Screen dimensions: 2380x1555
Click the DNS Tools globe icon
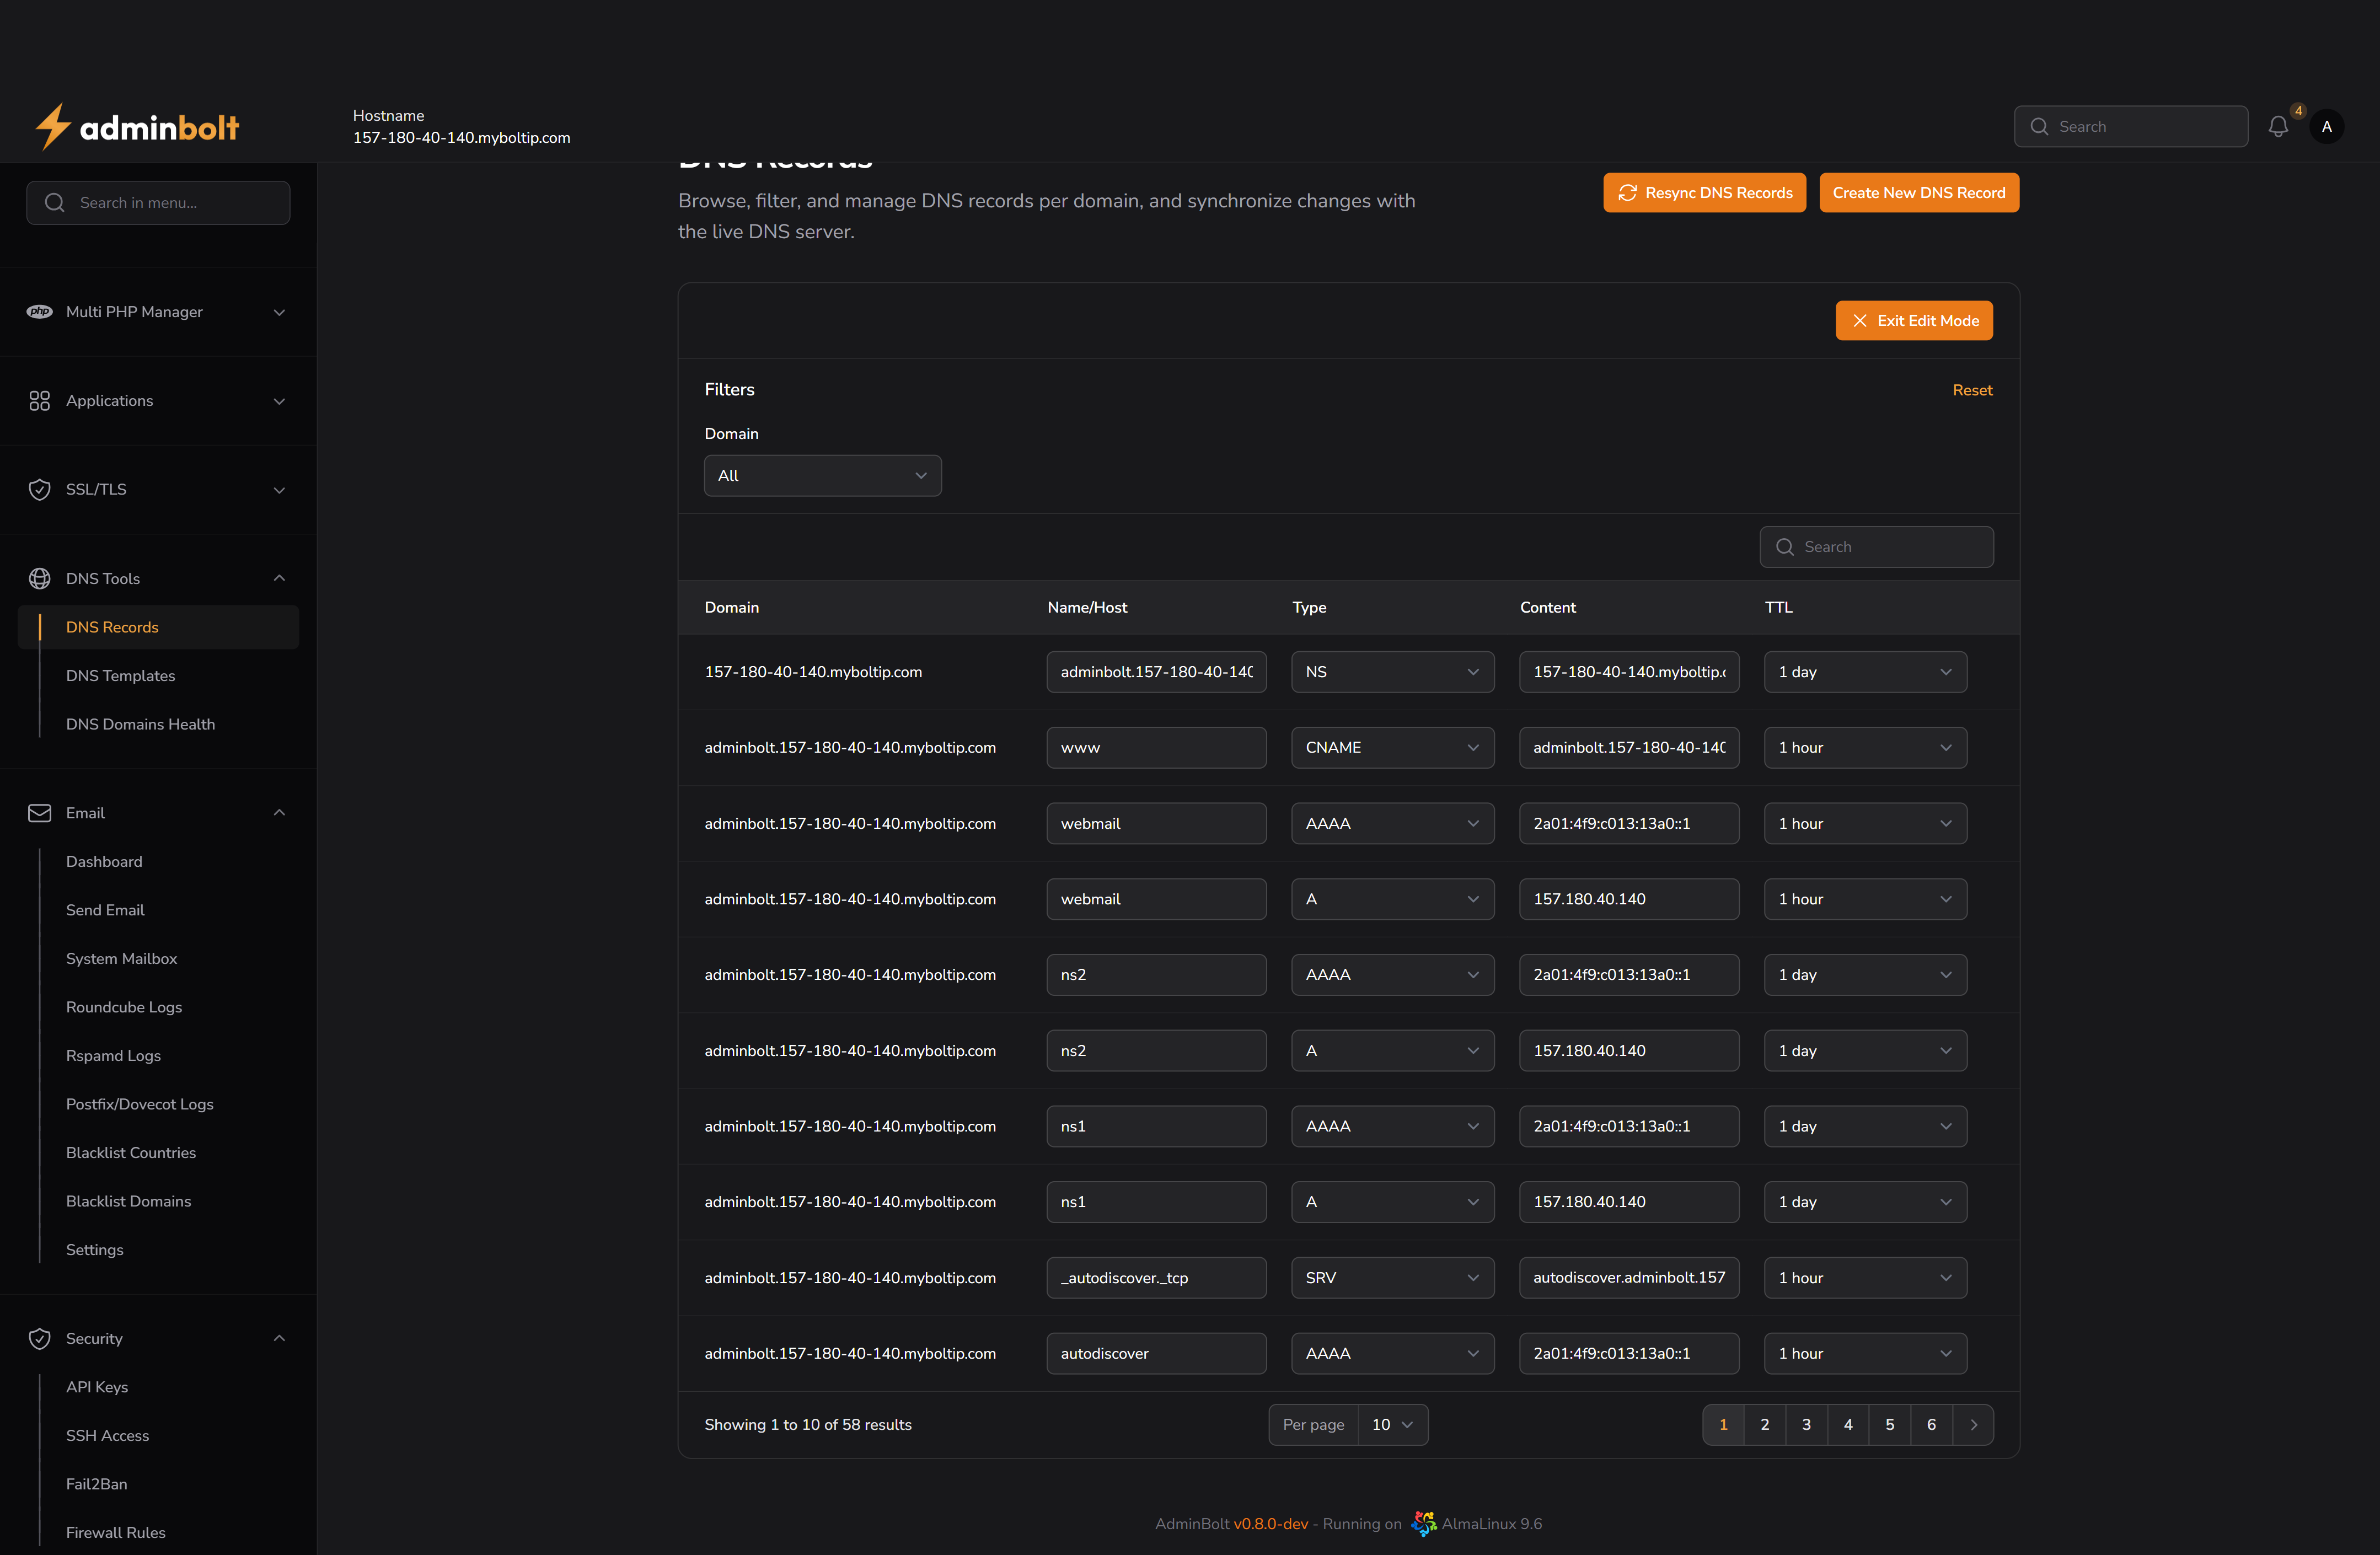coord(40,578)
